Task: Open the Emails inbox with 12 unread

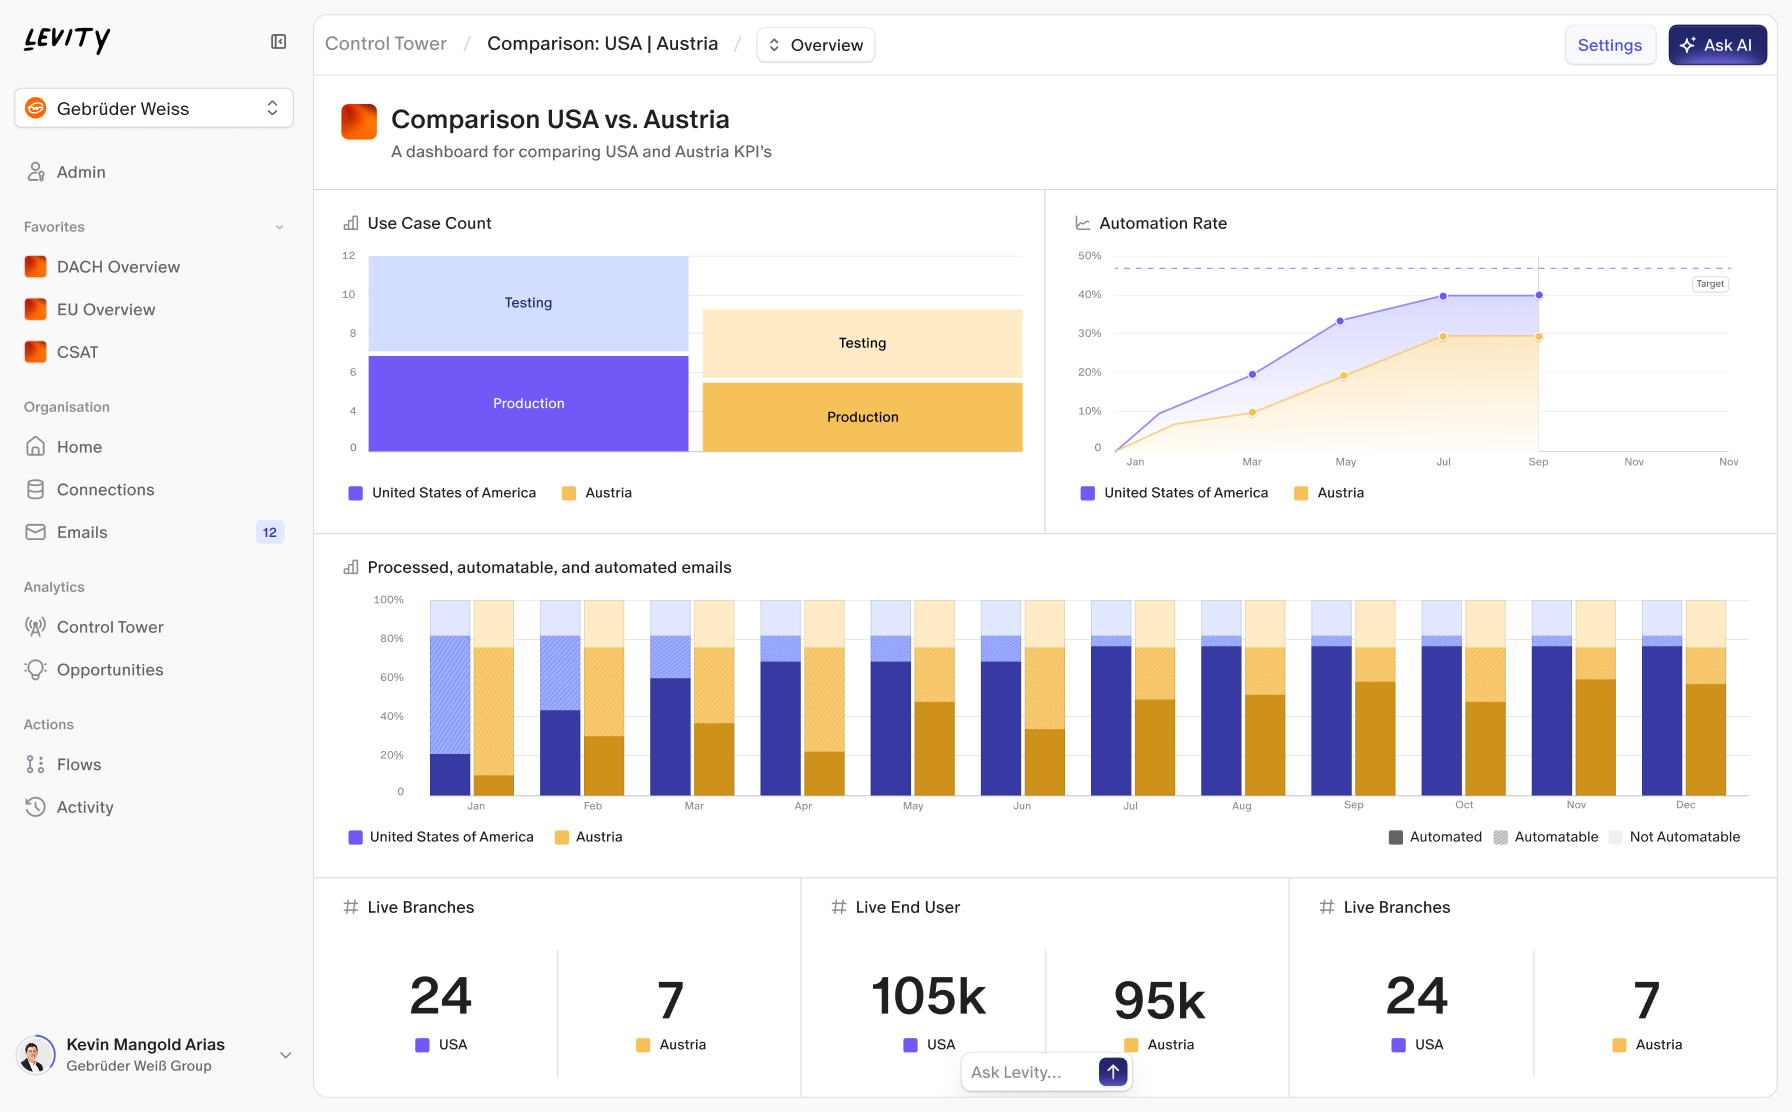Action: 83,532
